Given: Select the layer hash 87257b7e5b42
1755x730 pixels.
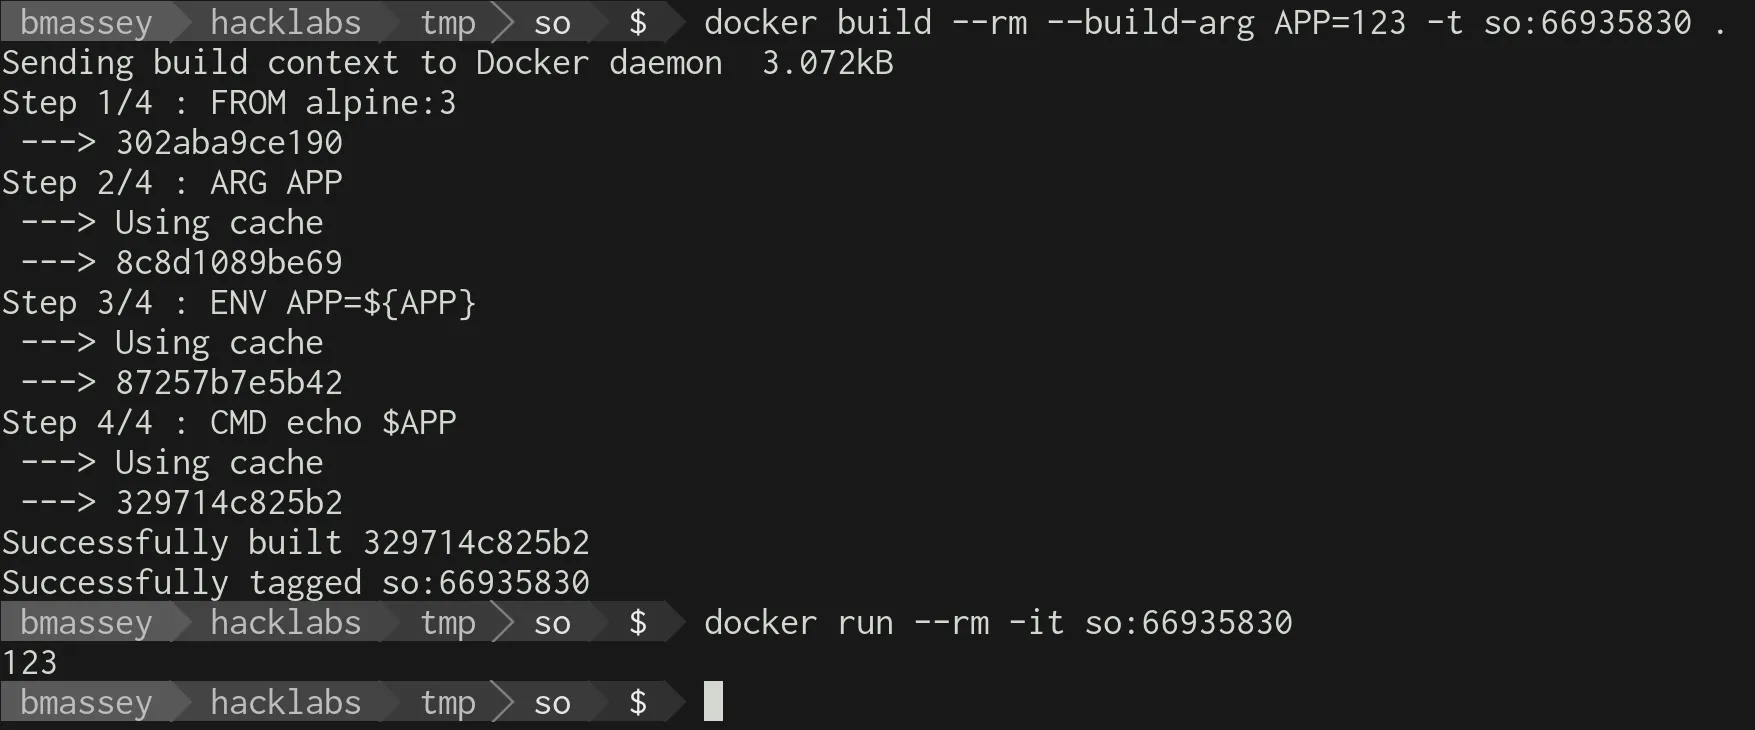Looking at the screenshot, I should pos(229,382).
